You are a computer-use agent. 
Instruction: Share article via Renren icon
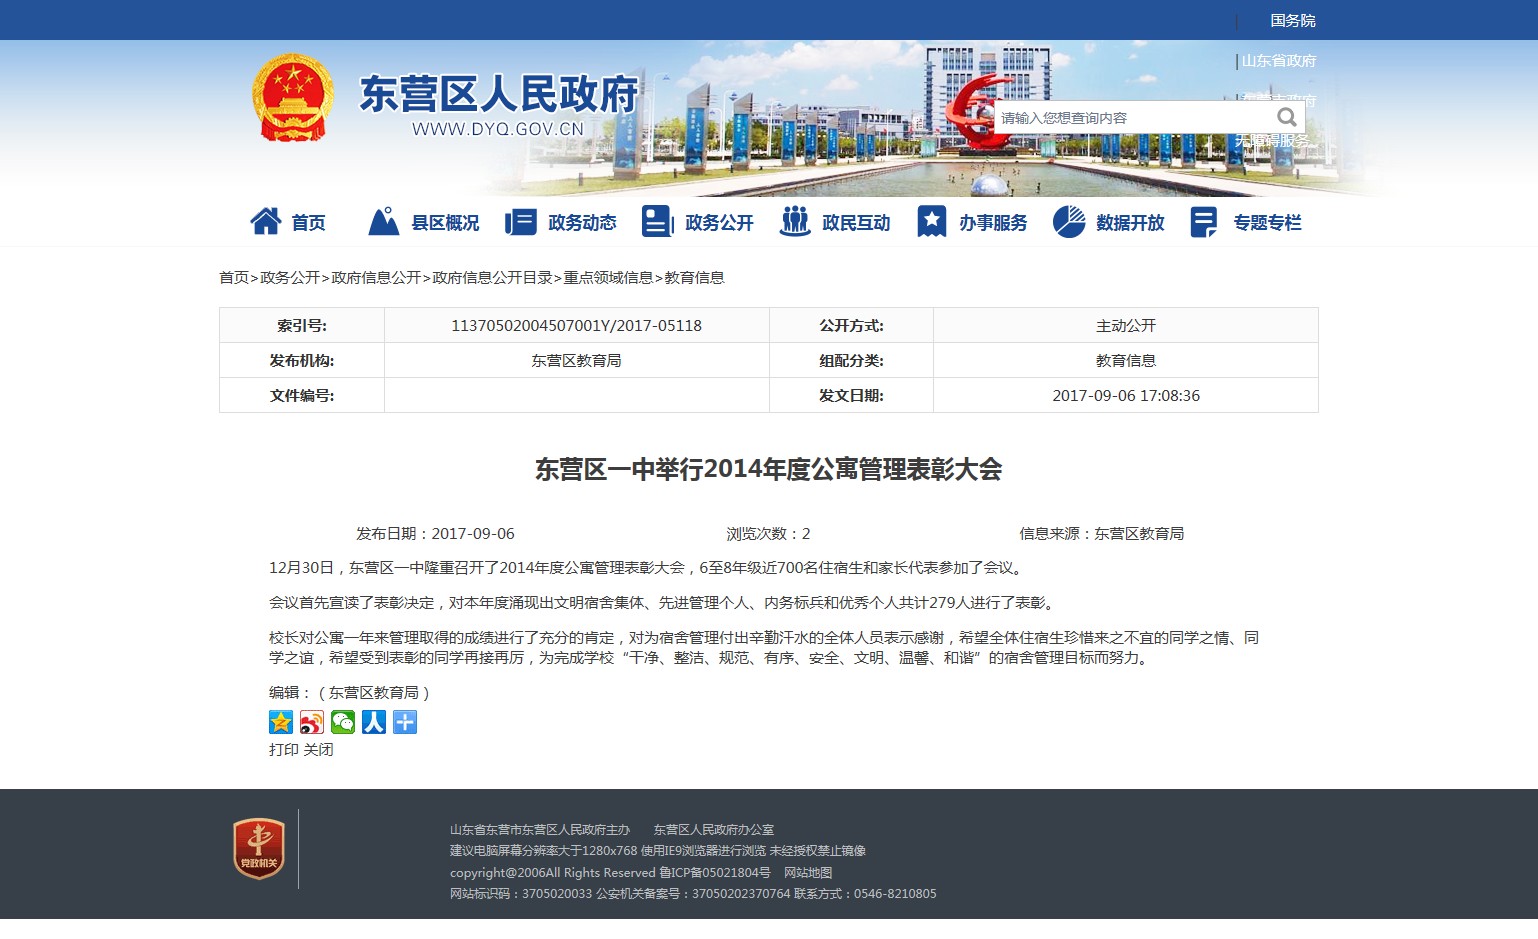pyautogui.click(x=374, y=722)
